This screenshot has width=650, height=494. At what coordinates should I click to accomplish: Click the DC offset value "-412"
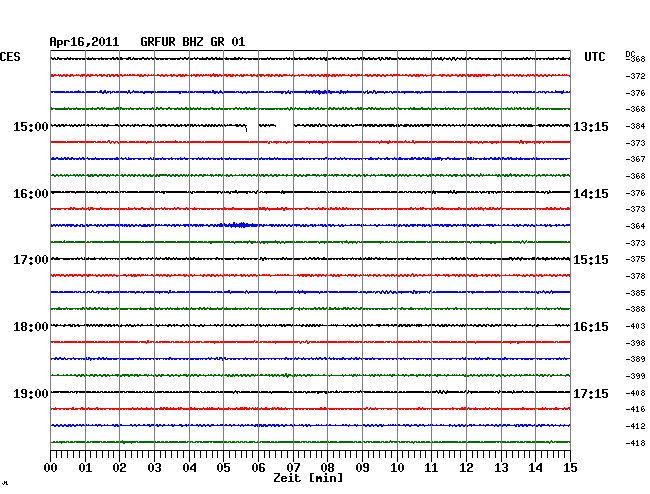click(635, 426)
